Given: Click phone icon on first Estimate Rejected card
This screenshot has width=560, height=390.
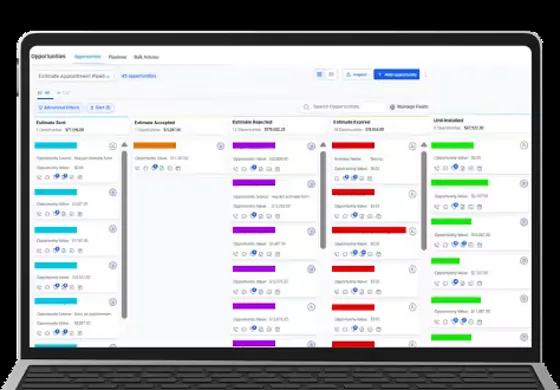Looking at the screenshot, I should click(236, 169).
